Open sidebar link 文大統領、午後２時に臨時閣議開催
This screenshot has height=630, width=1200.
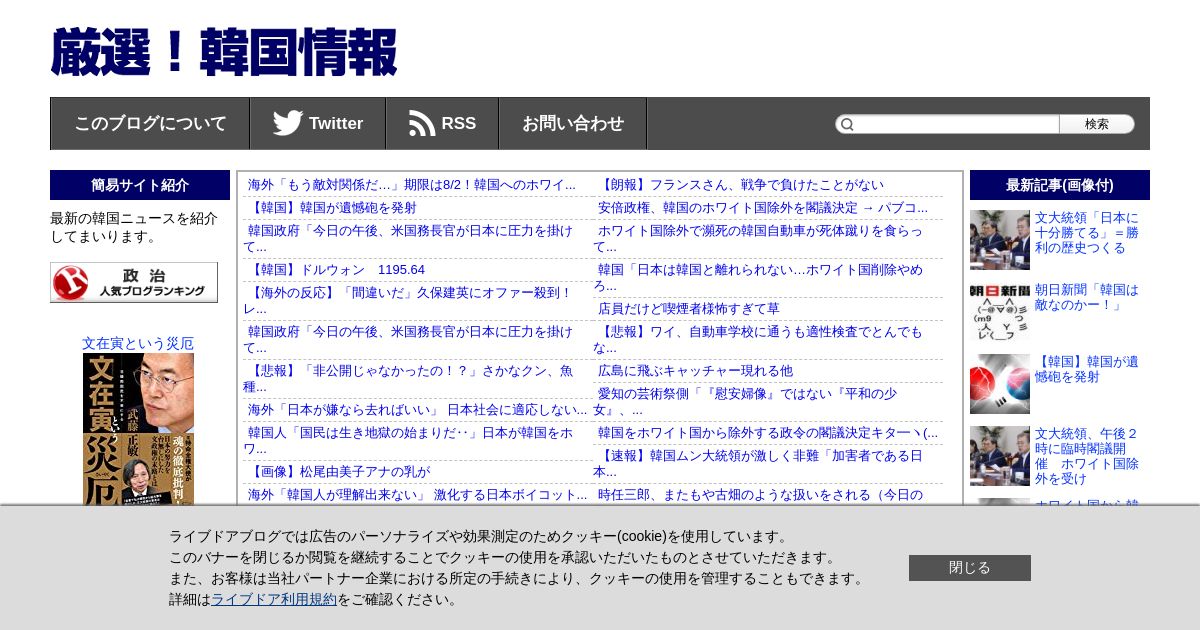tap(1087, 456)
